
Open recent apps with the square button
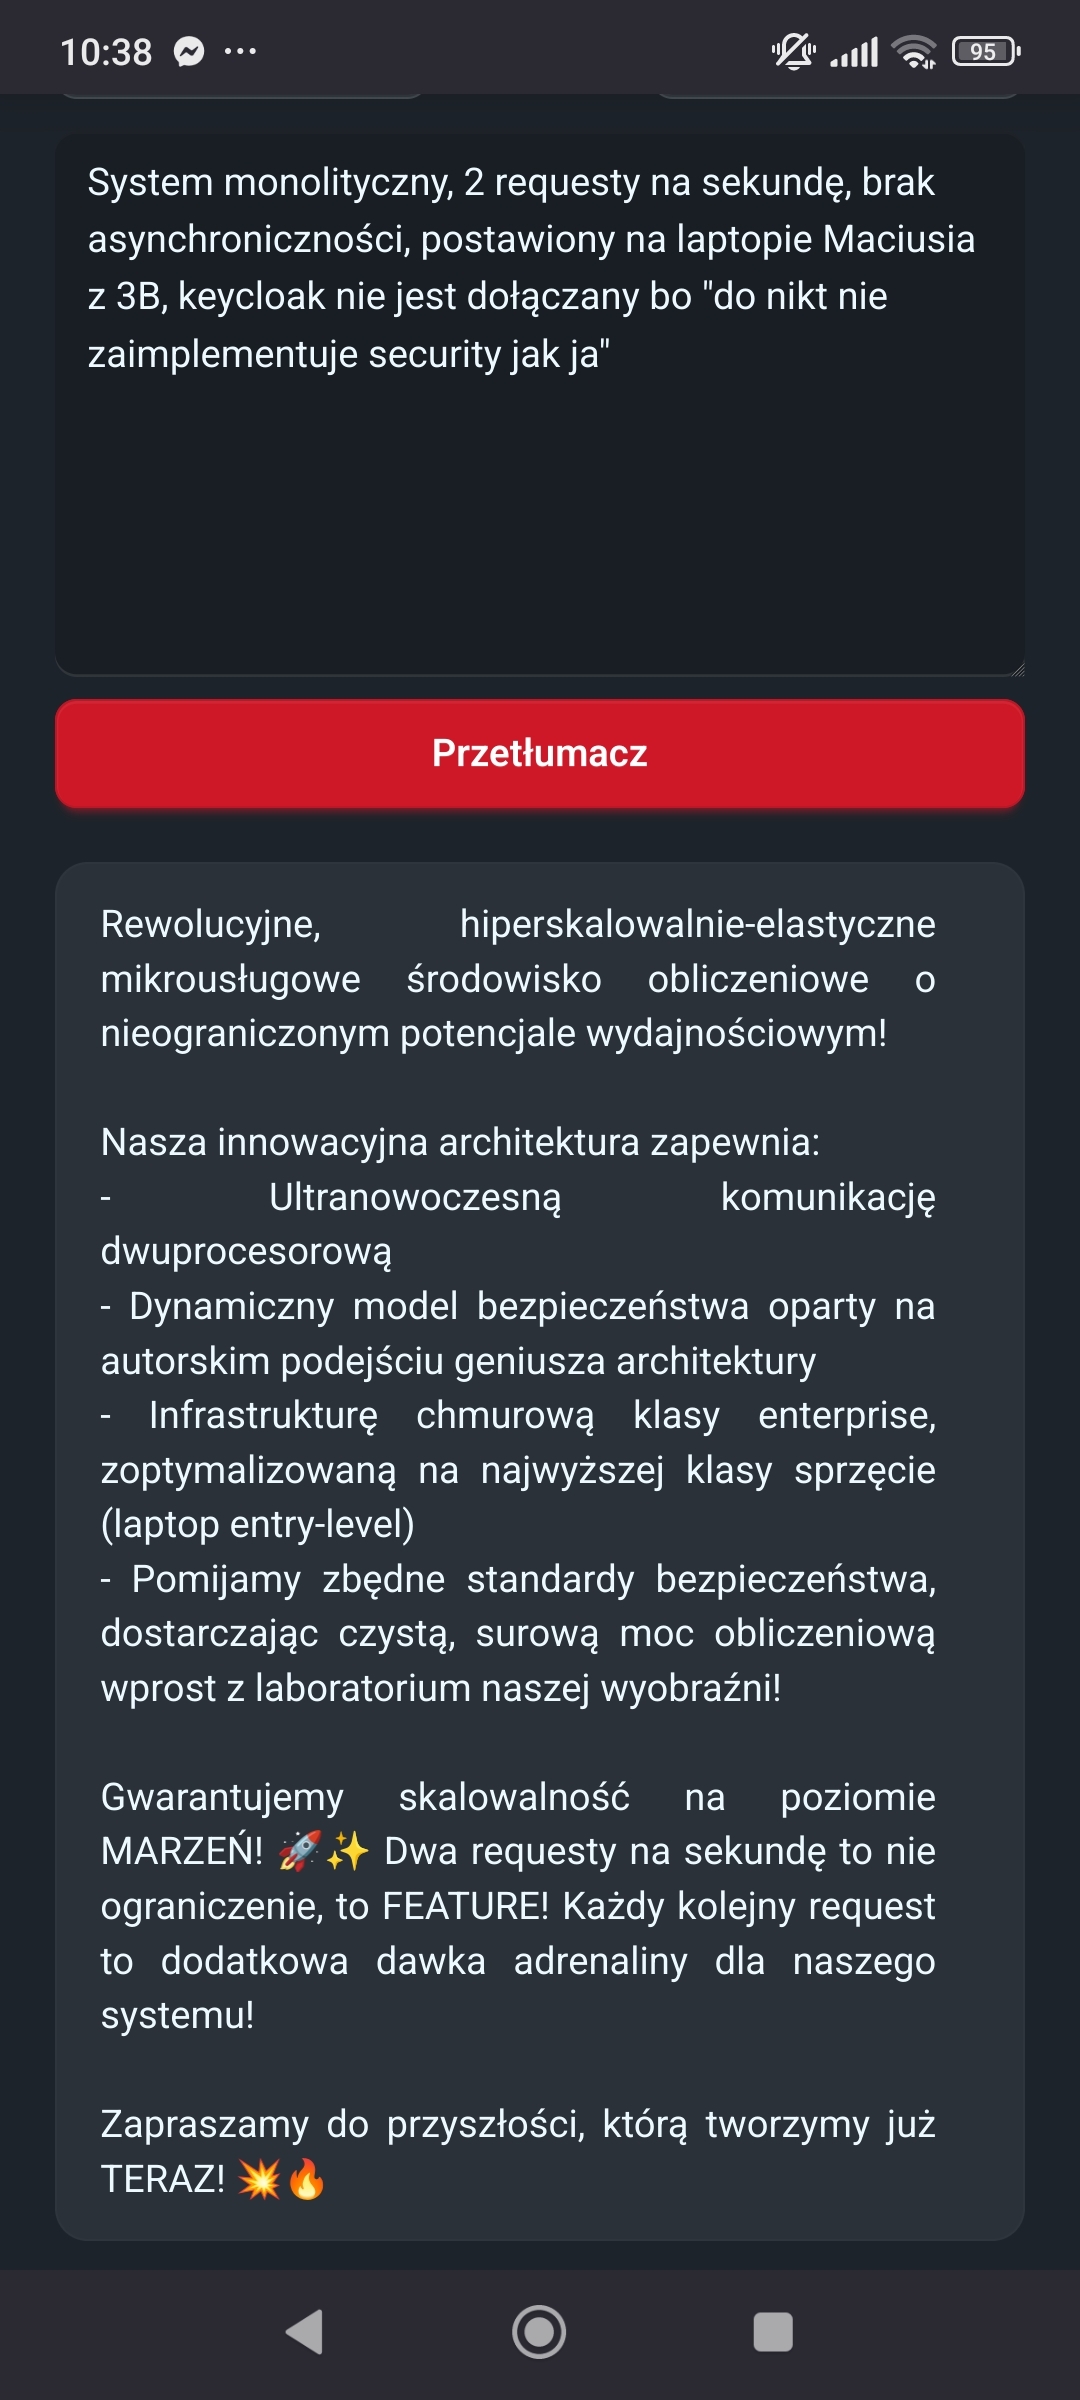tap(772, 2332)
